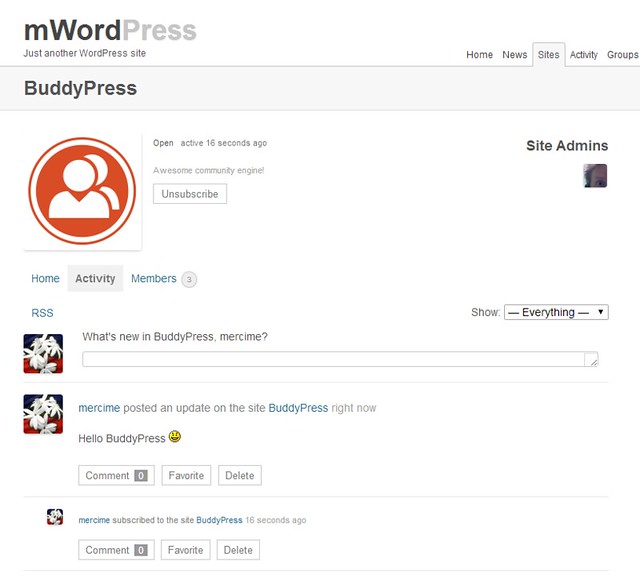
Task: Switch to the site's Home tab
Action: point(45,278)
